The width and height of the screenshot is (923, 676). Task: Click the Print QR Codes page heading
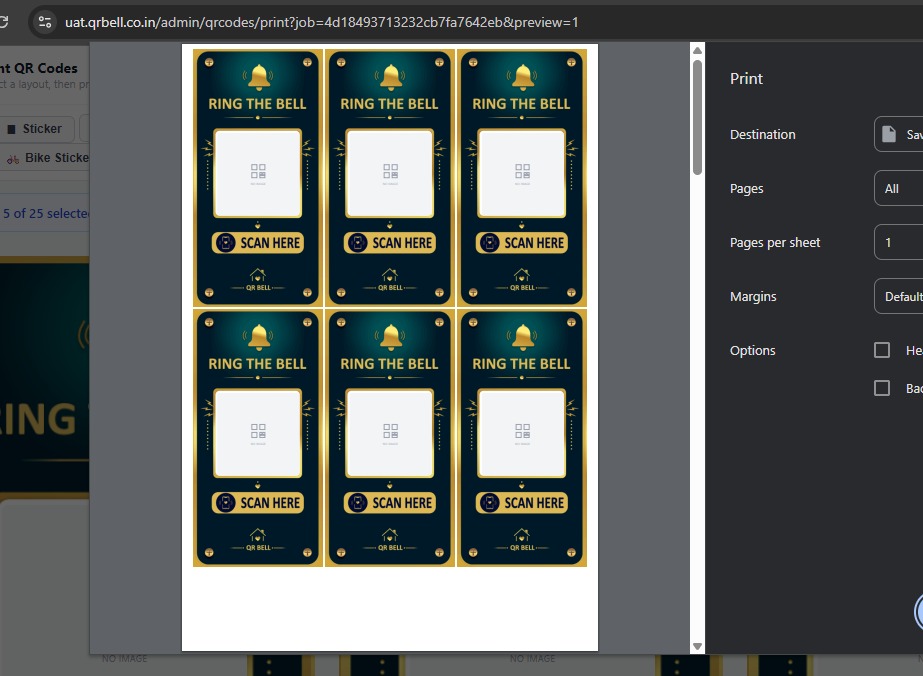[39, 68]
